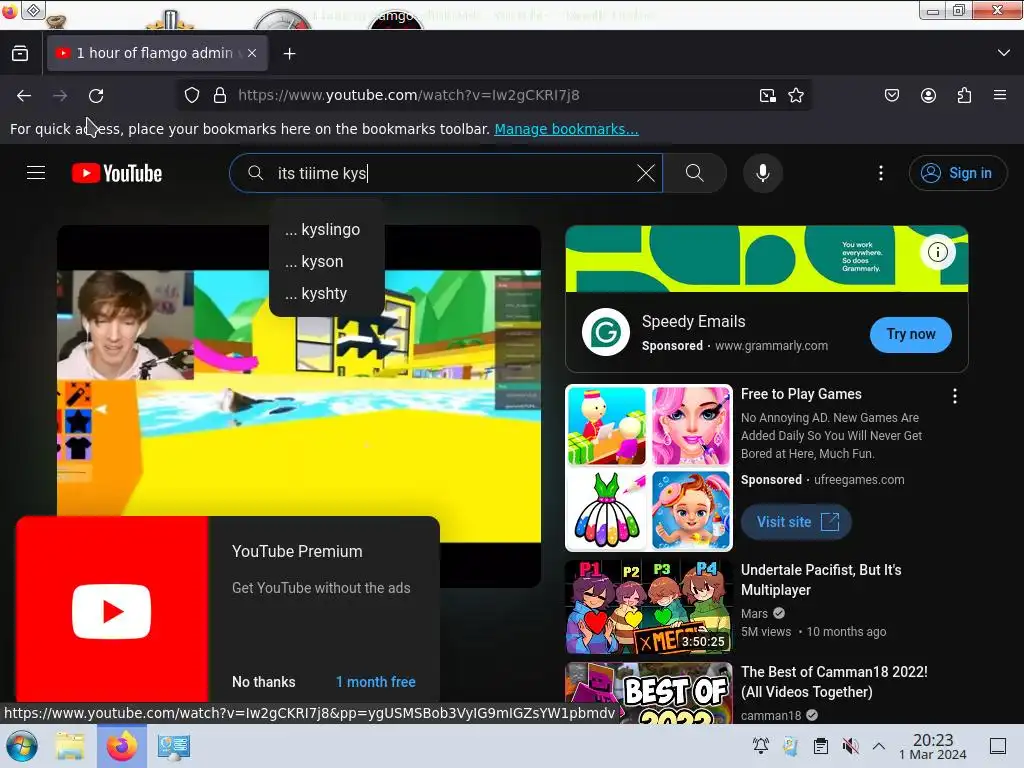1024x768 pixels.
Task: Select the 'kyshty' search suggestion
Action: (x=327, y=294)
